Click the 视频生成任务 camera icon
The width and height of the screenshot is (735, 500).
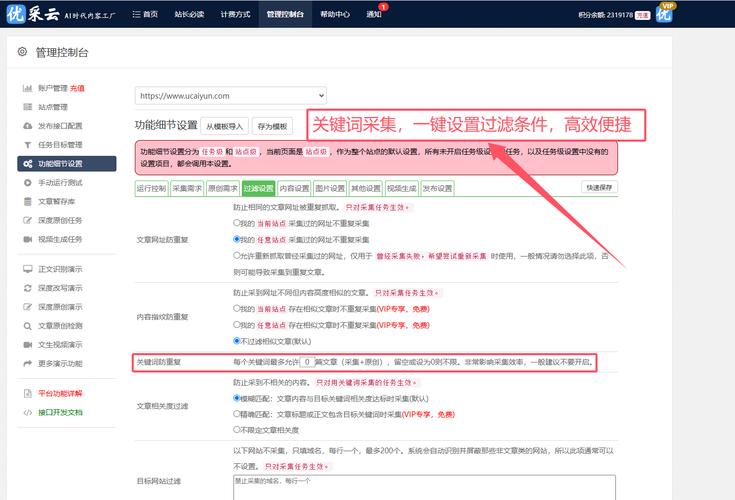tap(28, 239)
